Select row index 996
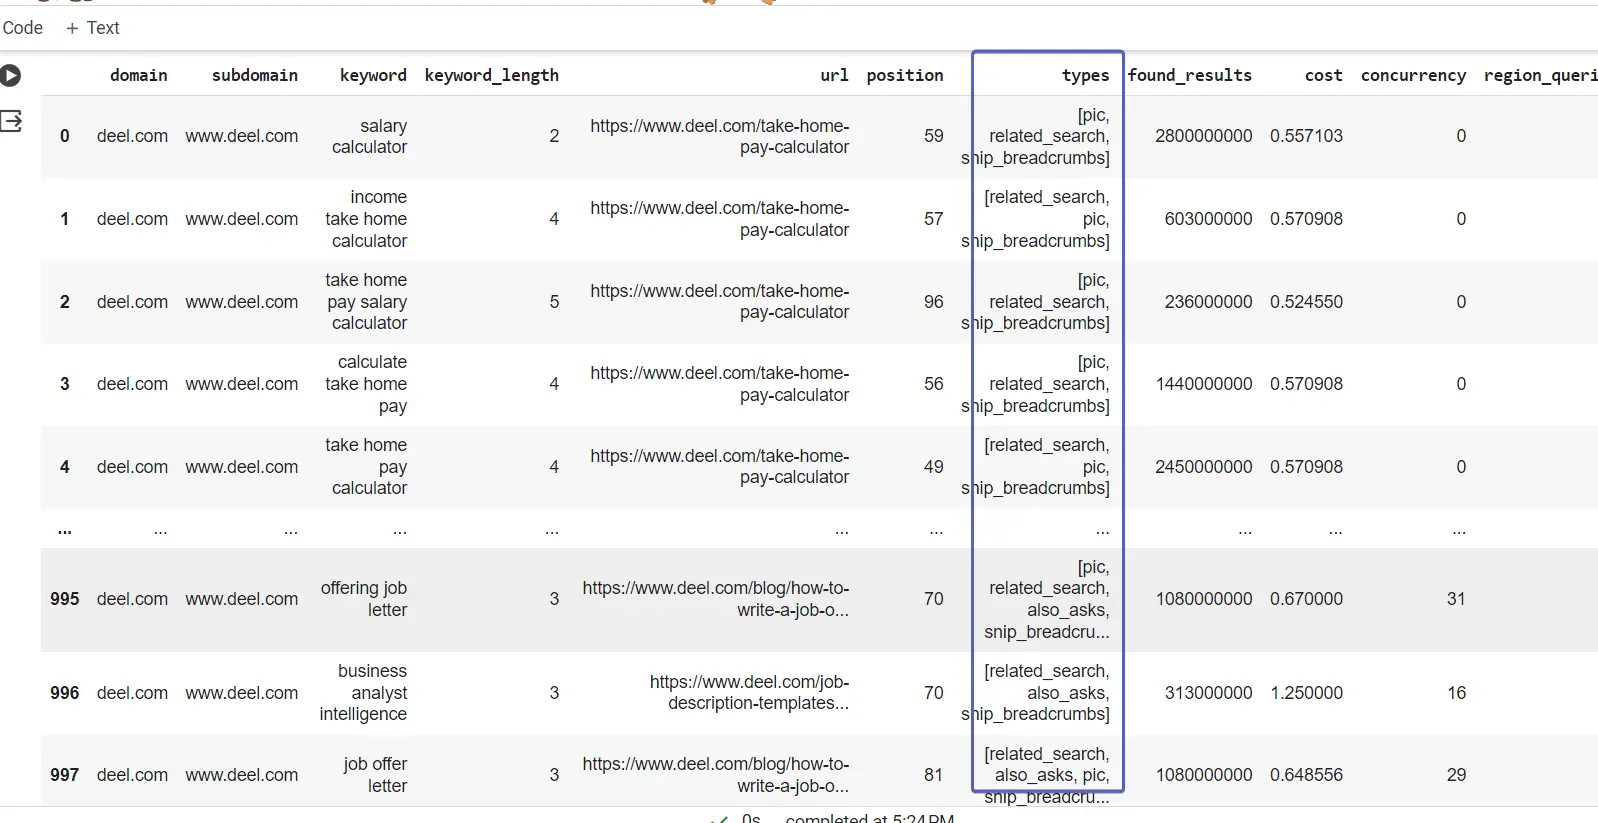Image resolution: width=1598 pixels, height=823 pixels. [x=65, y=693]
